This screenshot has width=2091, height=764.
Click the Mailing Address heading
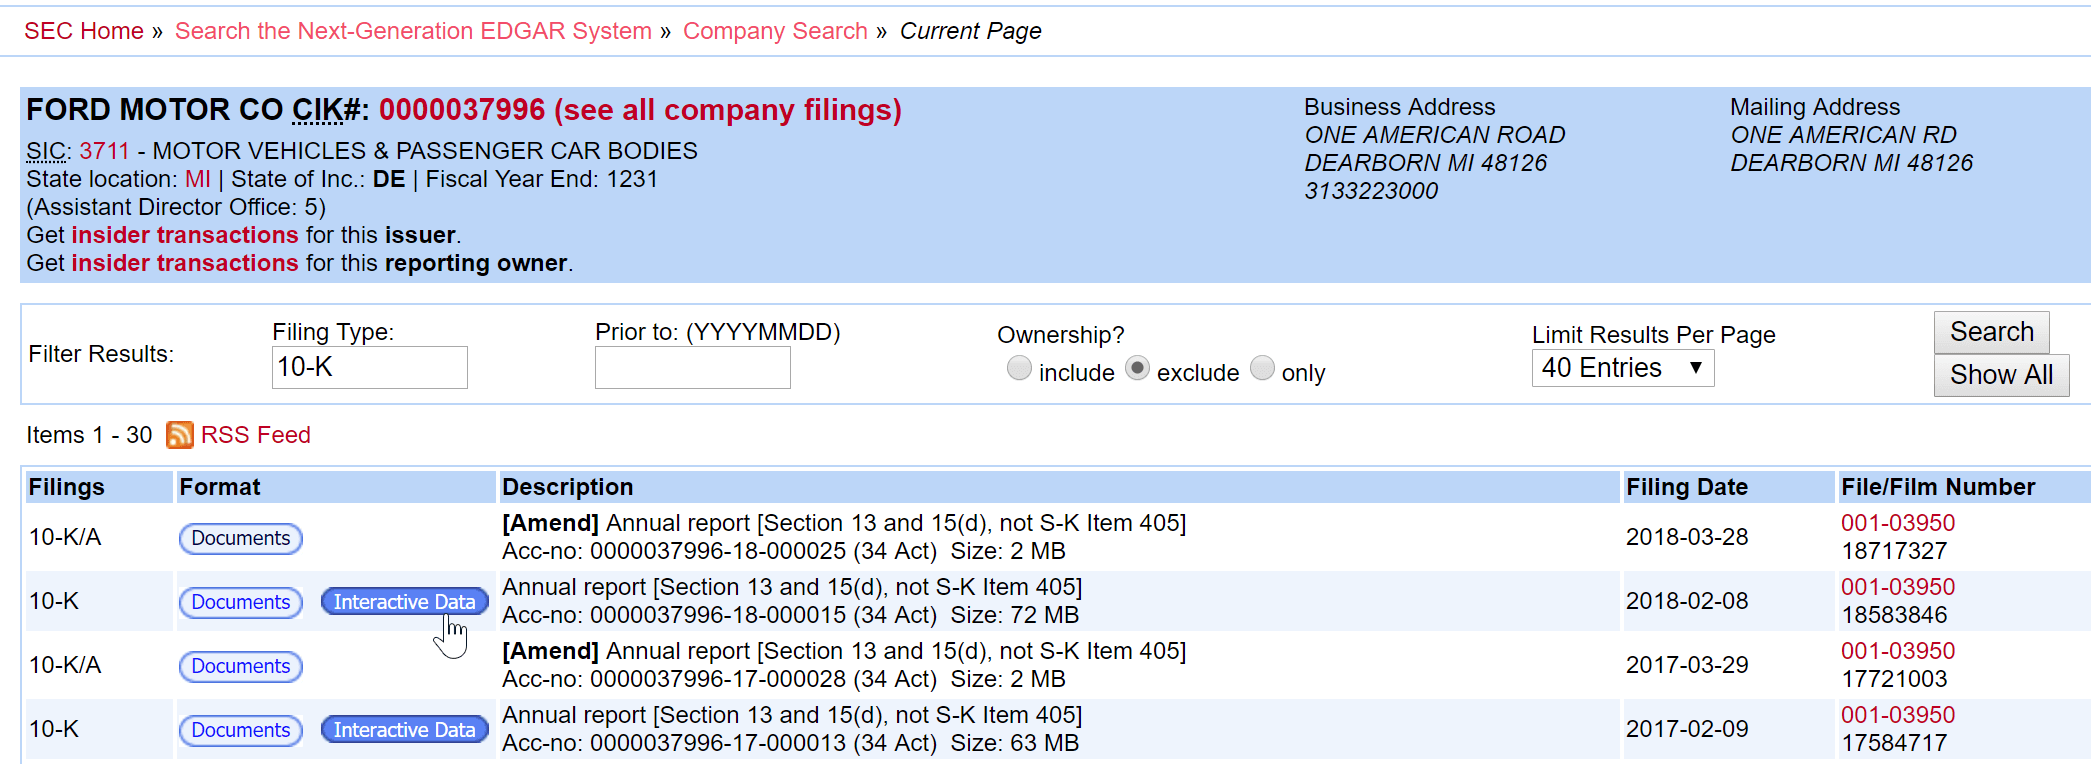(1815, 107)
